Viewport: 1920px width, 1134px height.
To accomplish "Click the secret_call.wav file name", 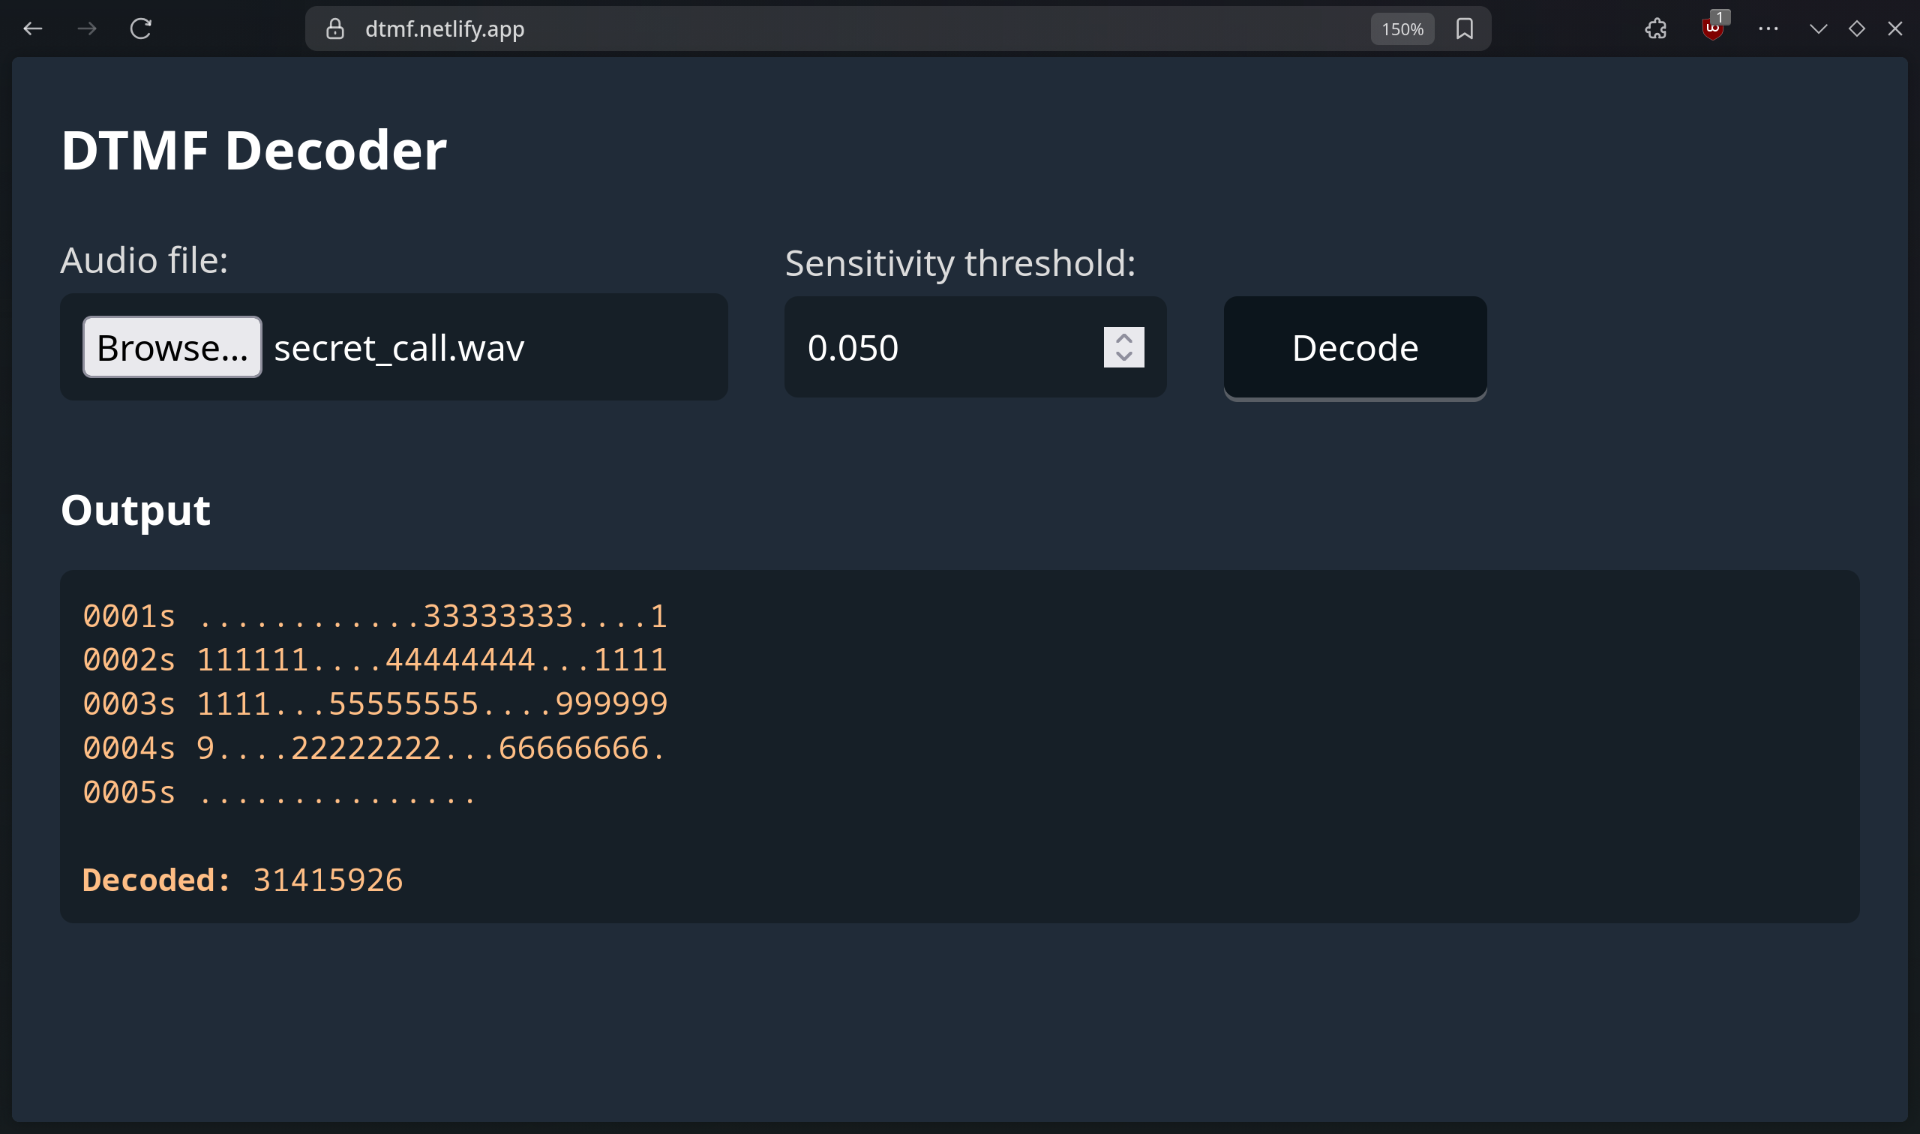I will pos(398,347).
